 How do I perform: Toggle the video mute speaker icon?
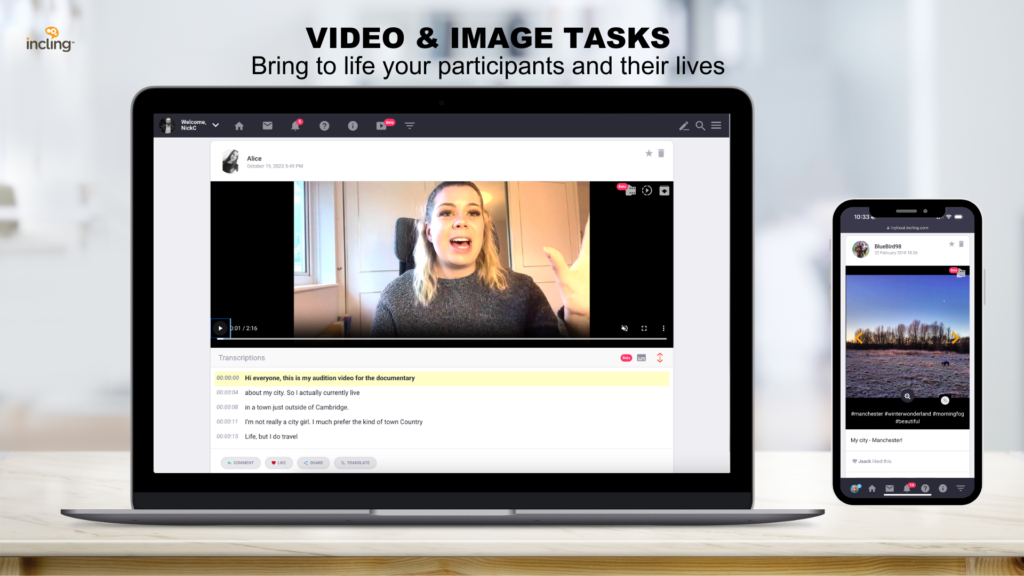pyautogui.click(x=625, y=328)
